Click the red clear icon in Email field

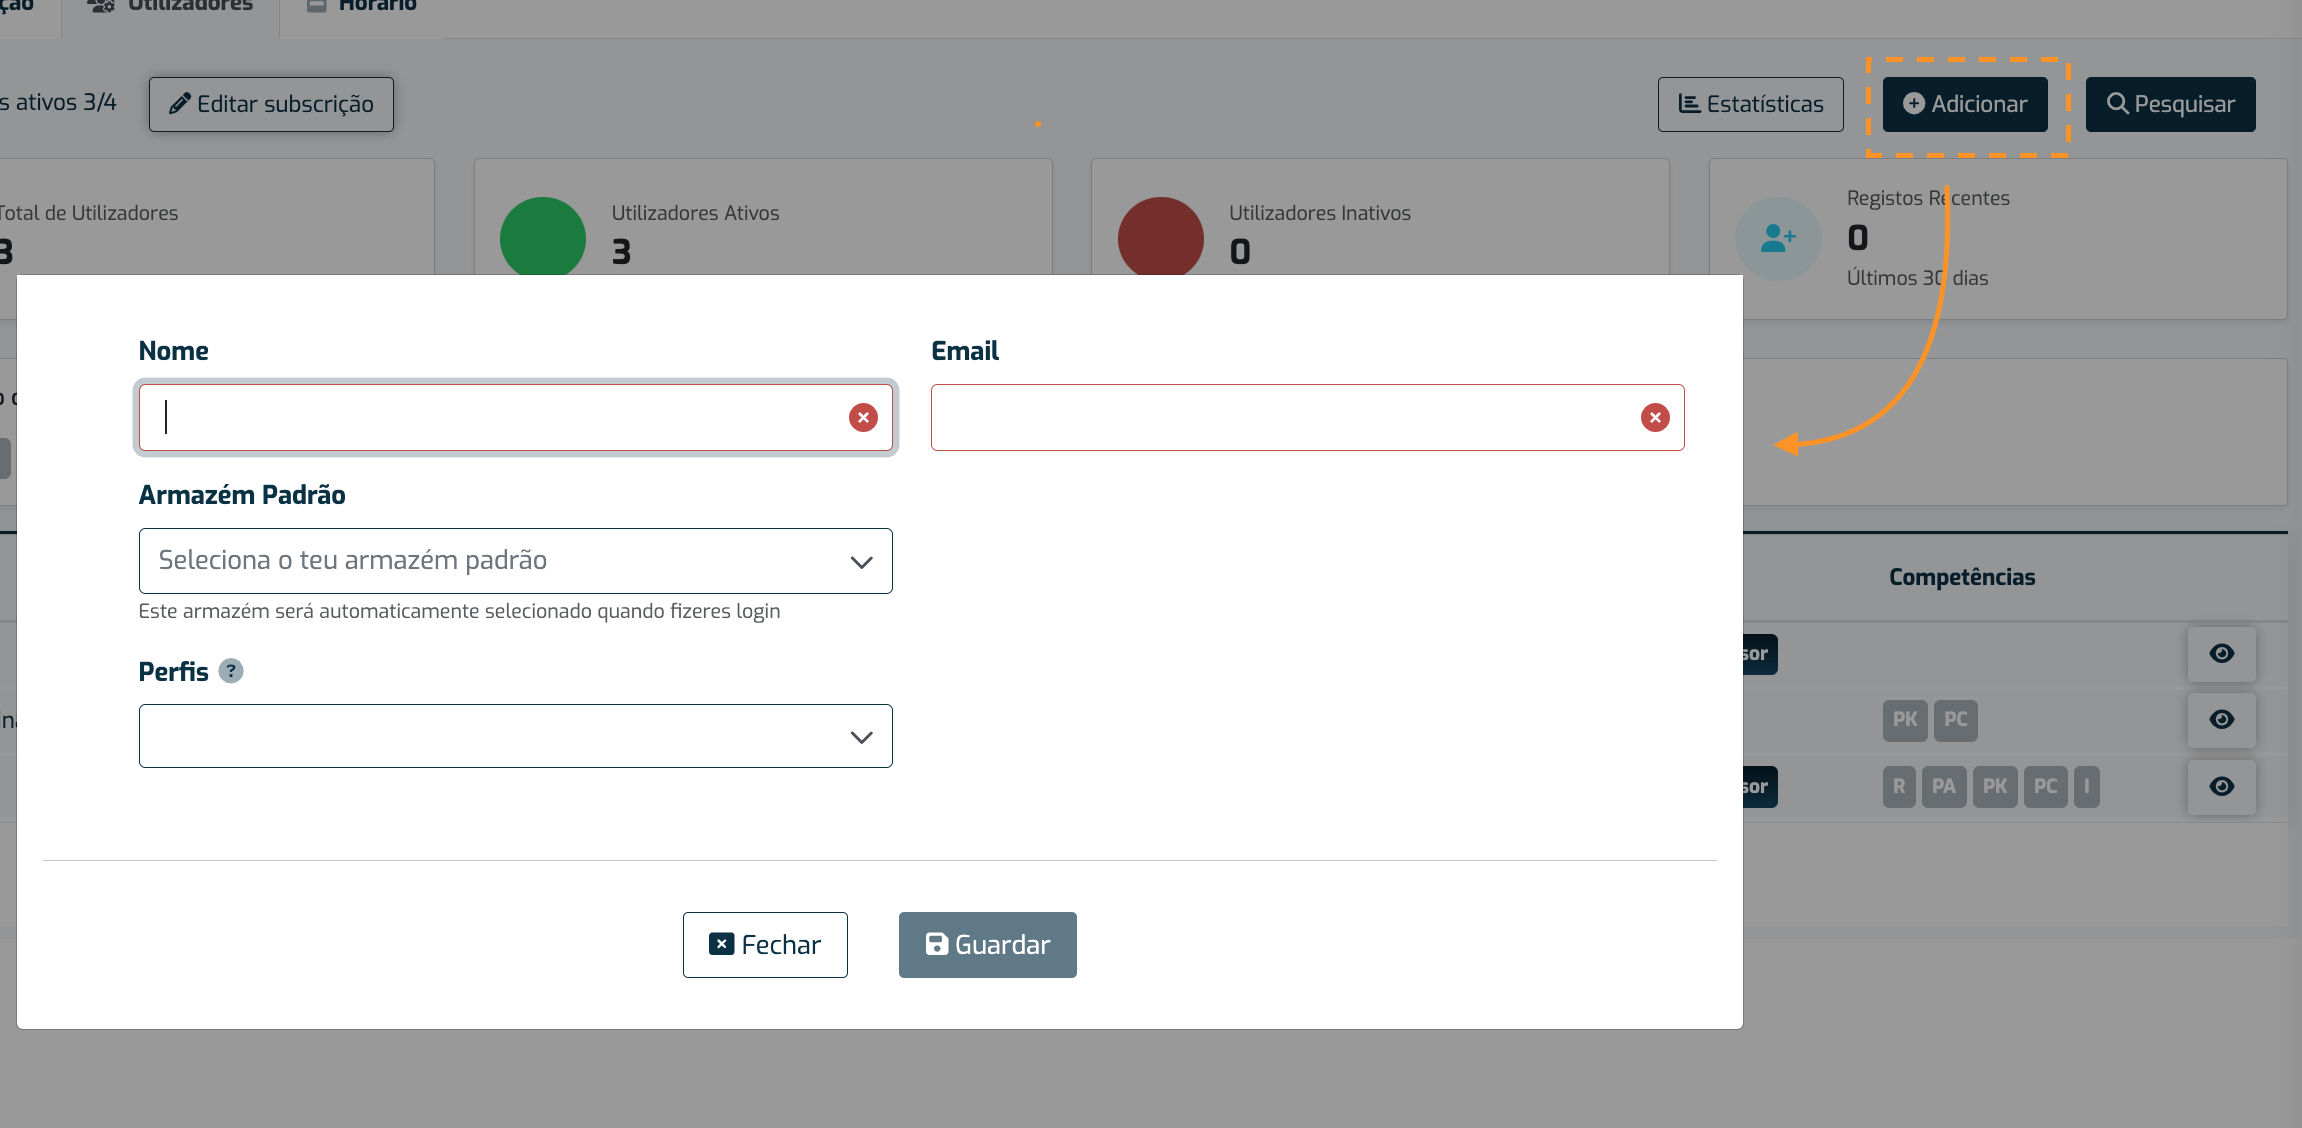(x=1655, y=418)
